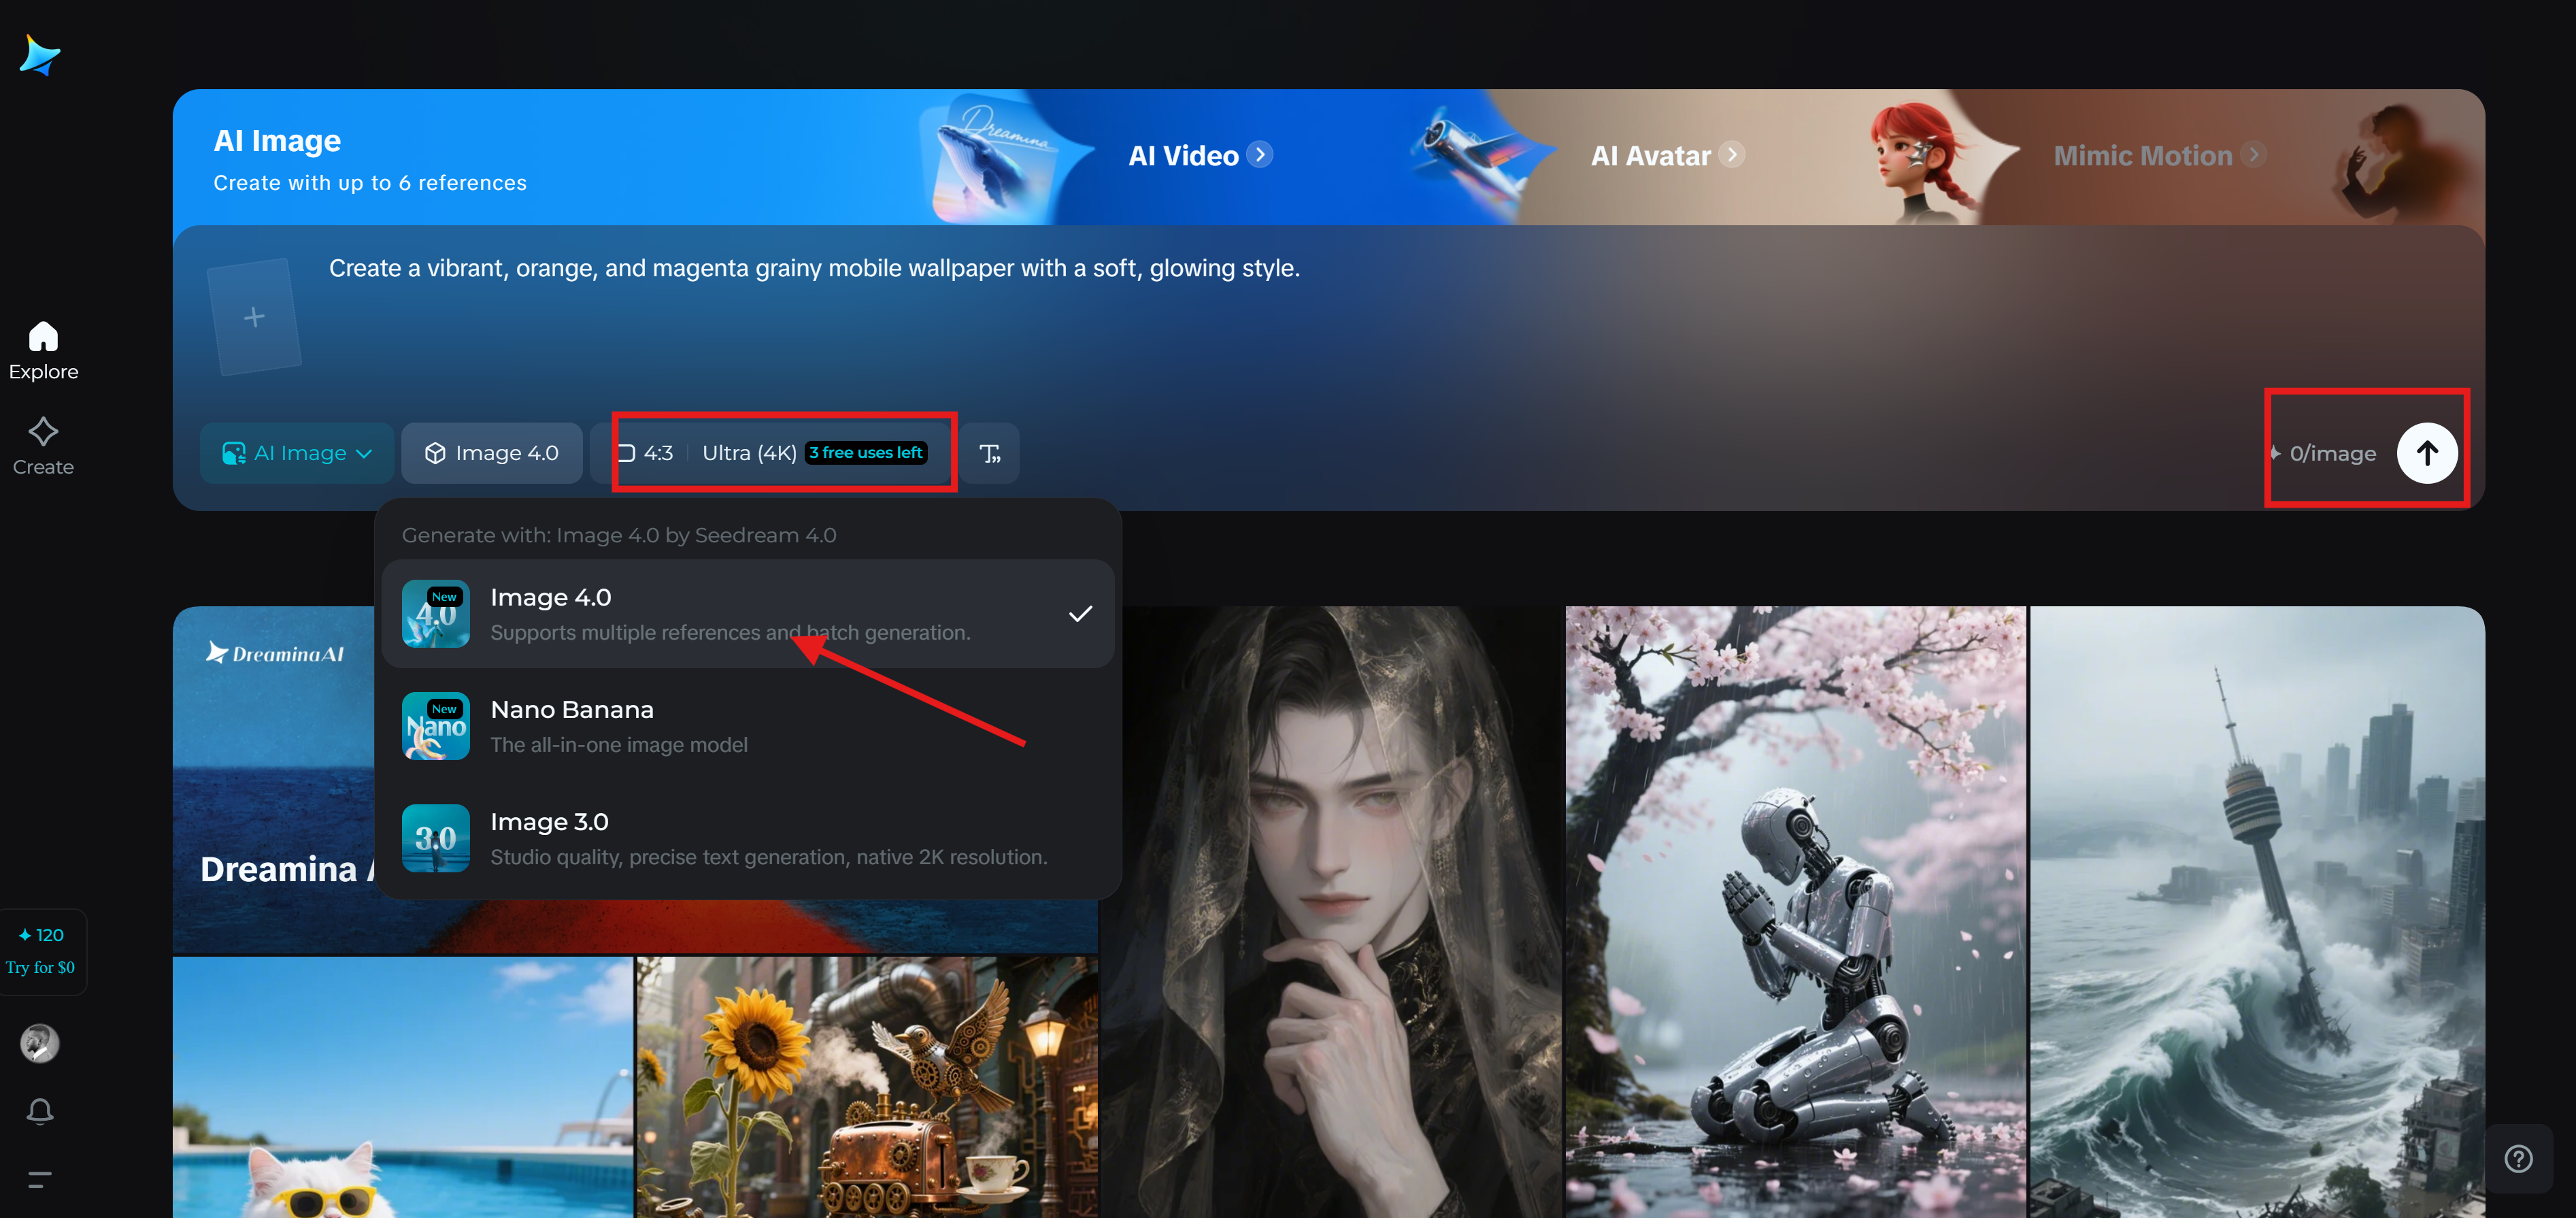Open the Explore home section
This screenshot has width=2576, height=1218.
[x=43, y=350]
